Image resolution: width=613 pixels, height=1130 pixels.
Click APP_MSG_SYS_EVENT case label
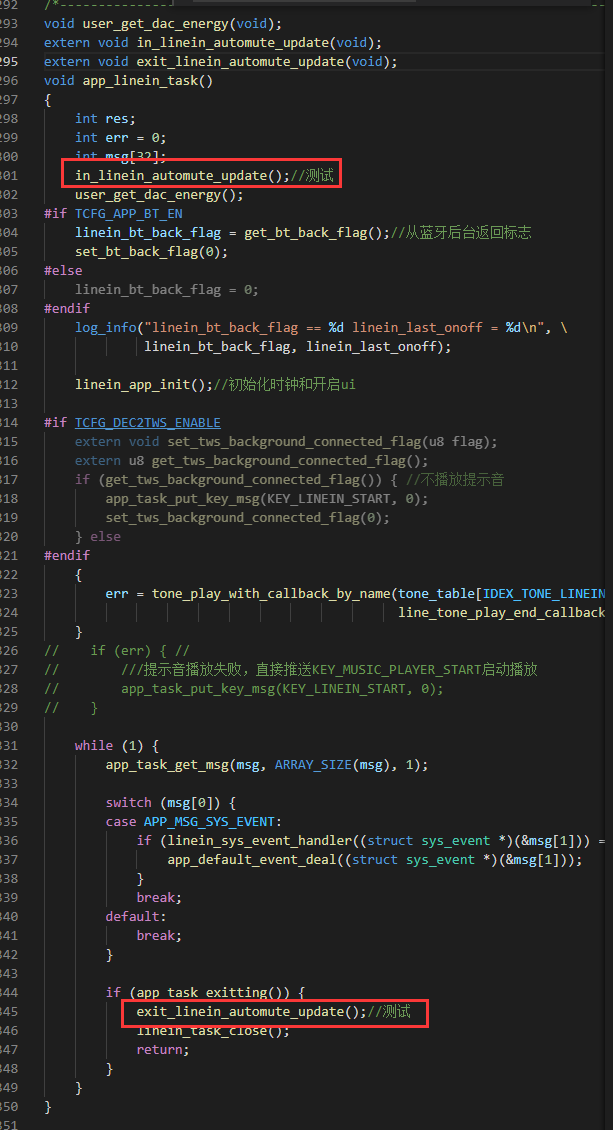209,821
